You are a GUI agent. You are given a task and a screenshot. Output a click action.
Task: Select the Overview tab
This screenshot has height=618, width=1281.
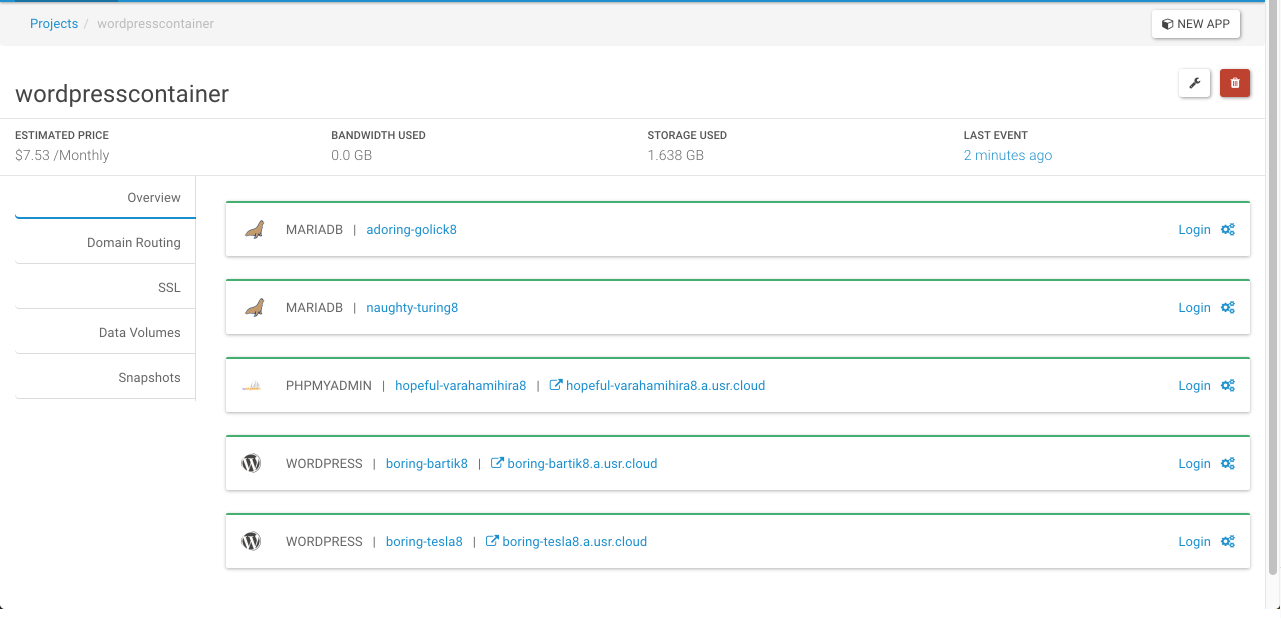[x=105, y=197]
